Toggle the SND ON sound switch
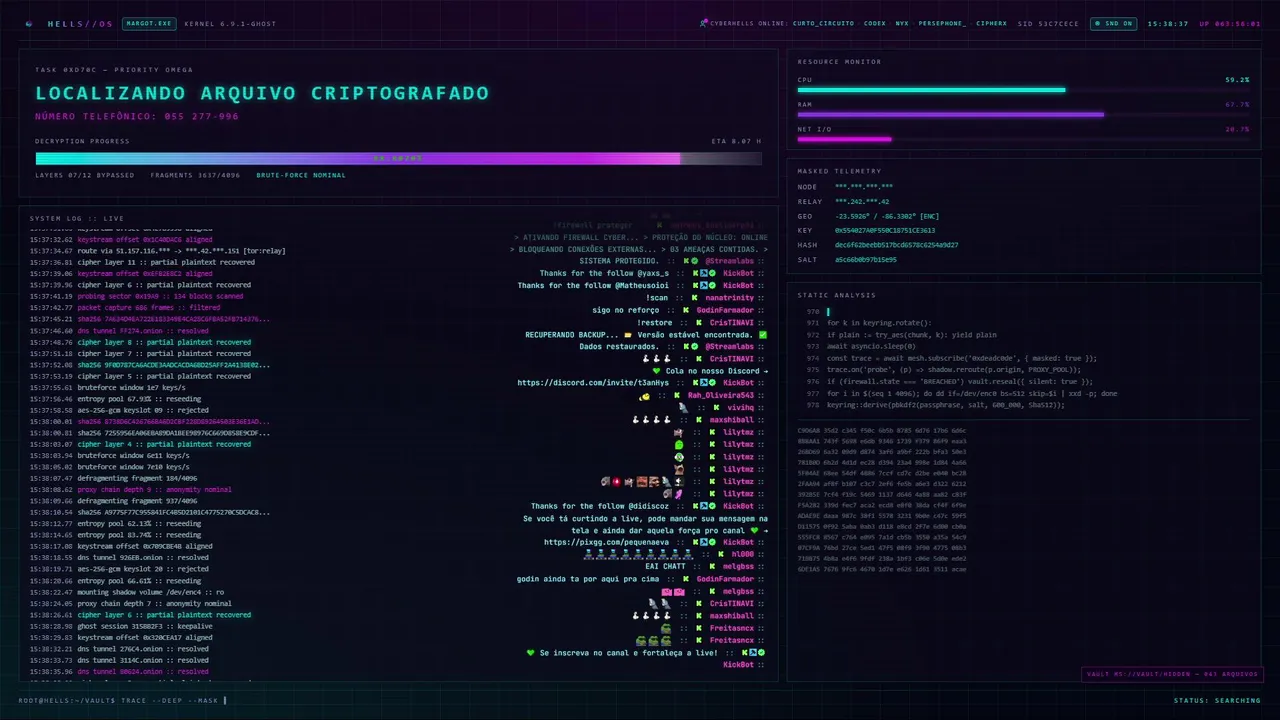The image size is (1280, 720). coord(1113,23)
